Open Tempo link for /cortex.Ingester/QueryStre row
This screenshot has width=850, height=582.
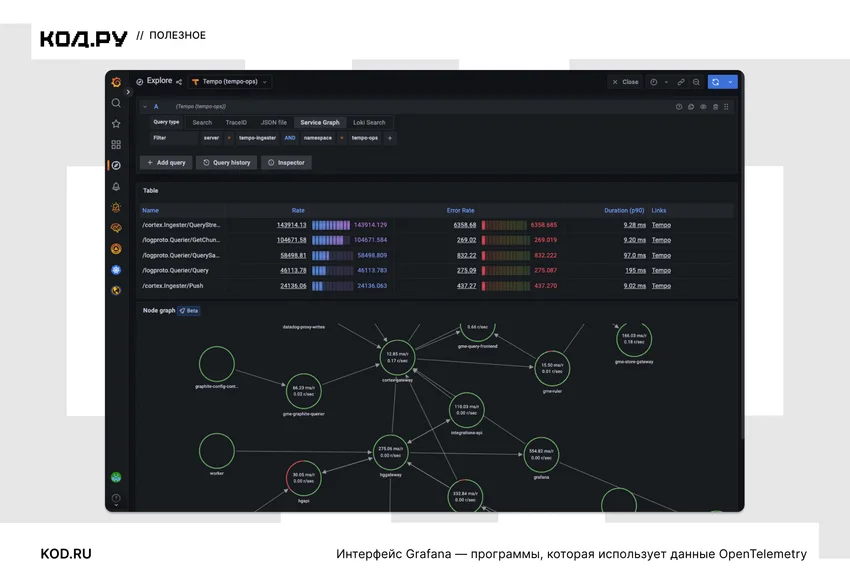pos(661,225)
